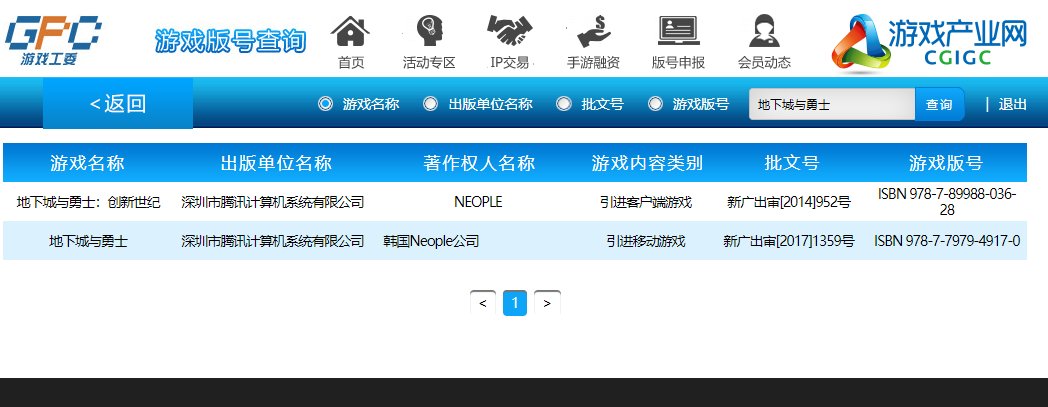Open 版号申报 laptop icon
The height and width of the screenshot is (407, 1048).
click(678, 32)
